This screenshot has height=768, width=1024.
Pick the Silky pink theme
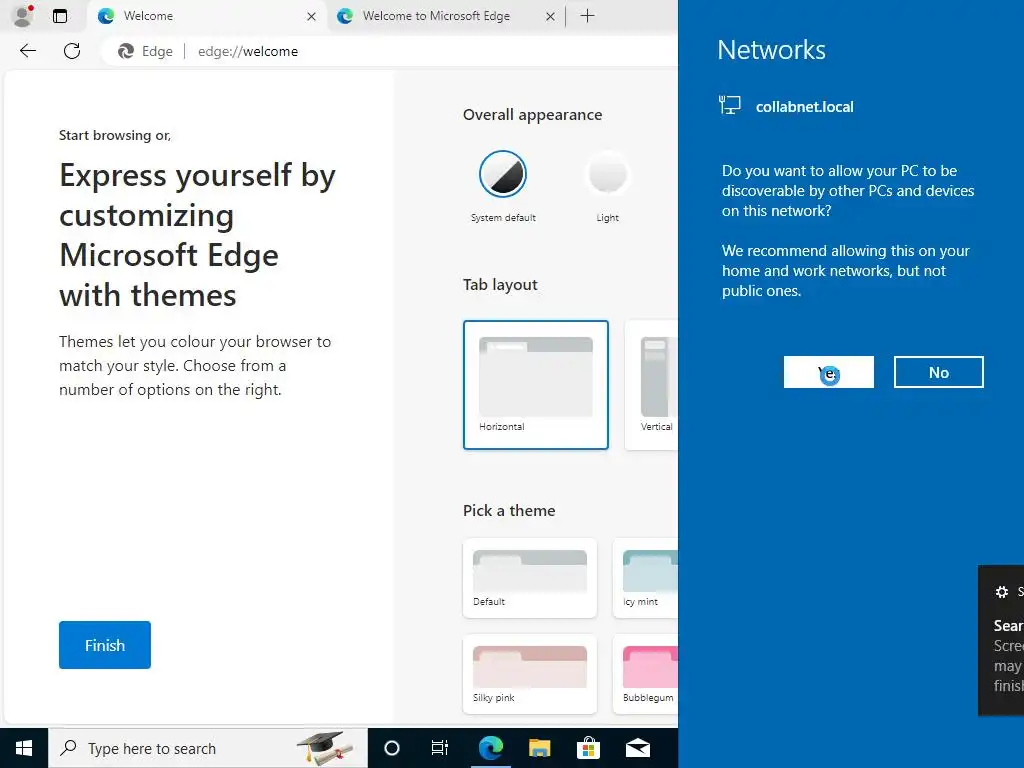pos(530,674)
